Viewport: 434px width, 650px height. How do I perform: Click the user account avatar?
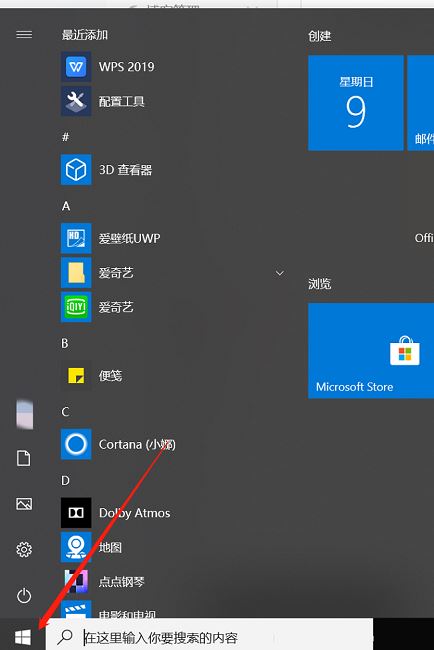coord(24,414)
